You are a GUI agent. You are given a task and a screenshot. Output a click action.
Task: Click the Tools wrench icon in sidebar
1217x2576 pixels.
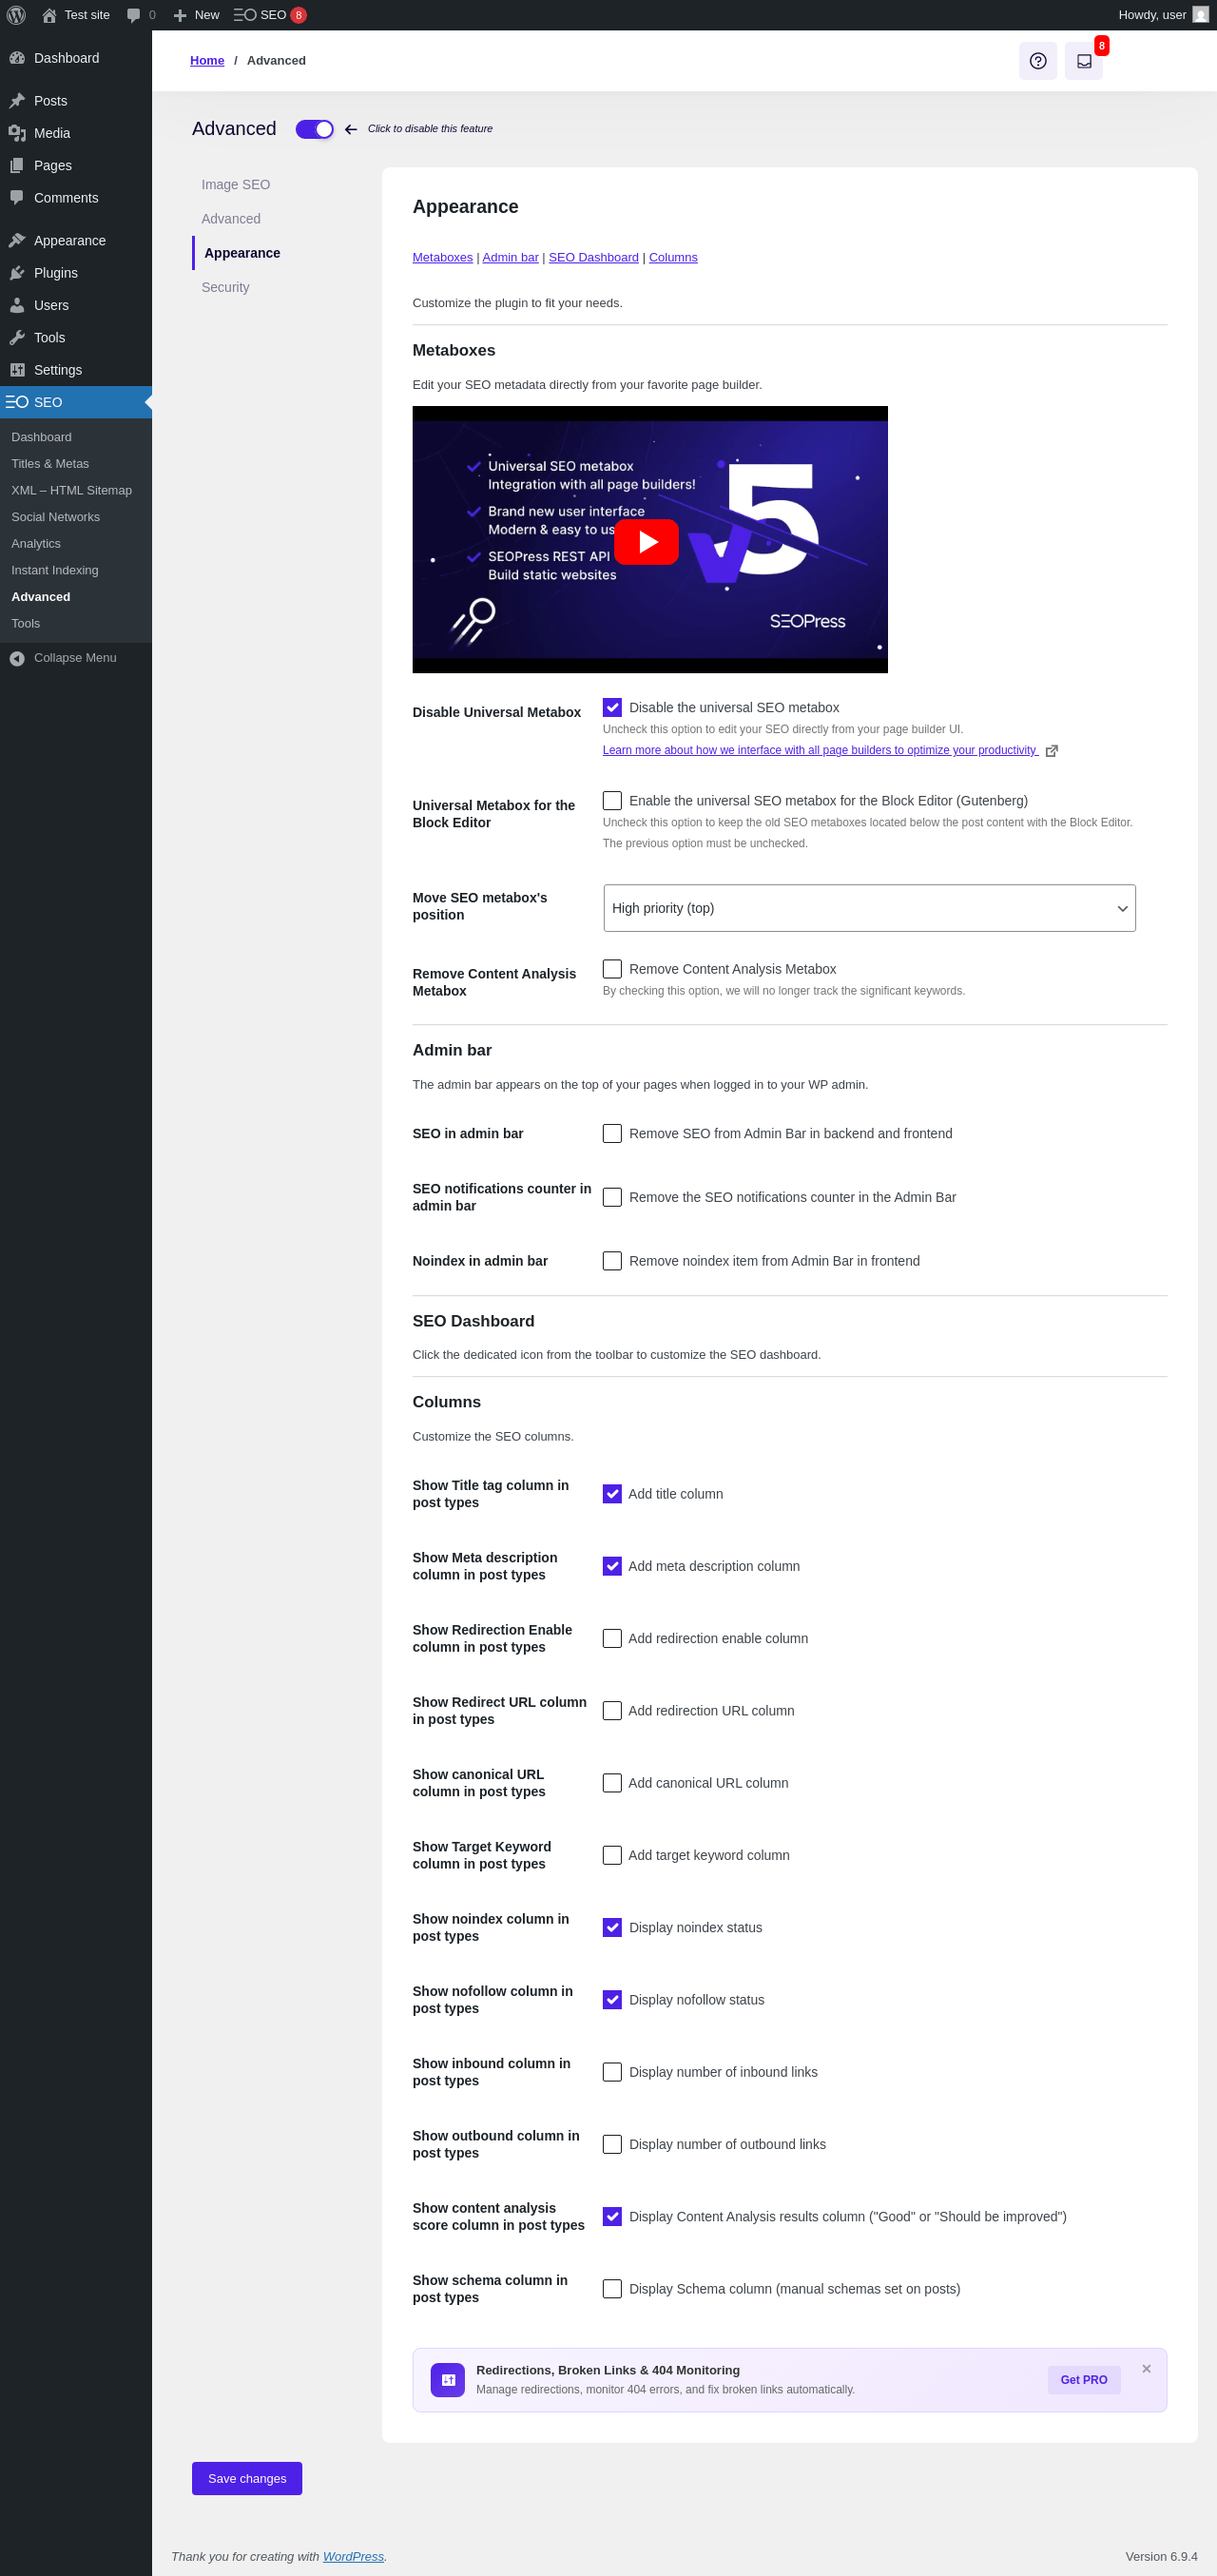[17, 338]
